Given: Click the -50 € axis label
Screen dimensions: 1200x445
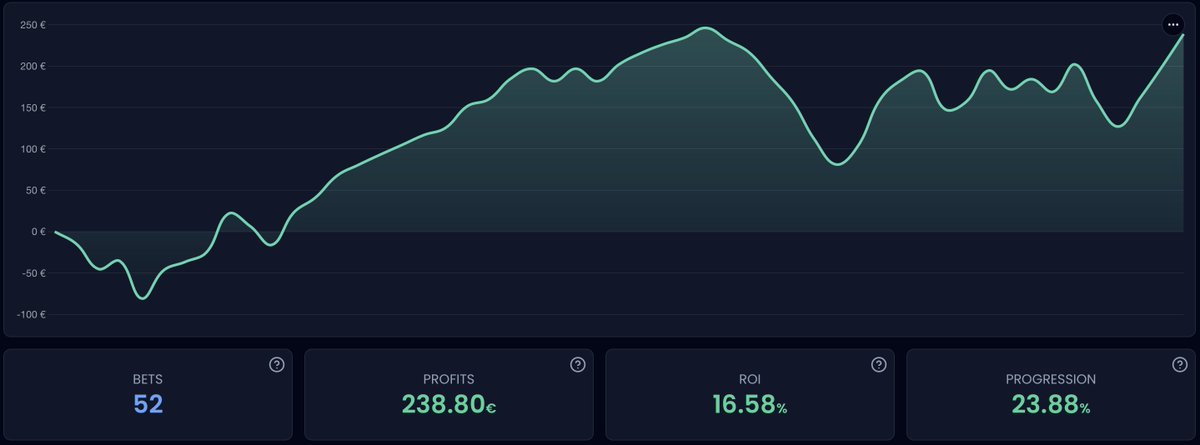Looking at the screenshot, I should pyautogui.click(x=33, y=273).
